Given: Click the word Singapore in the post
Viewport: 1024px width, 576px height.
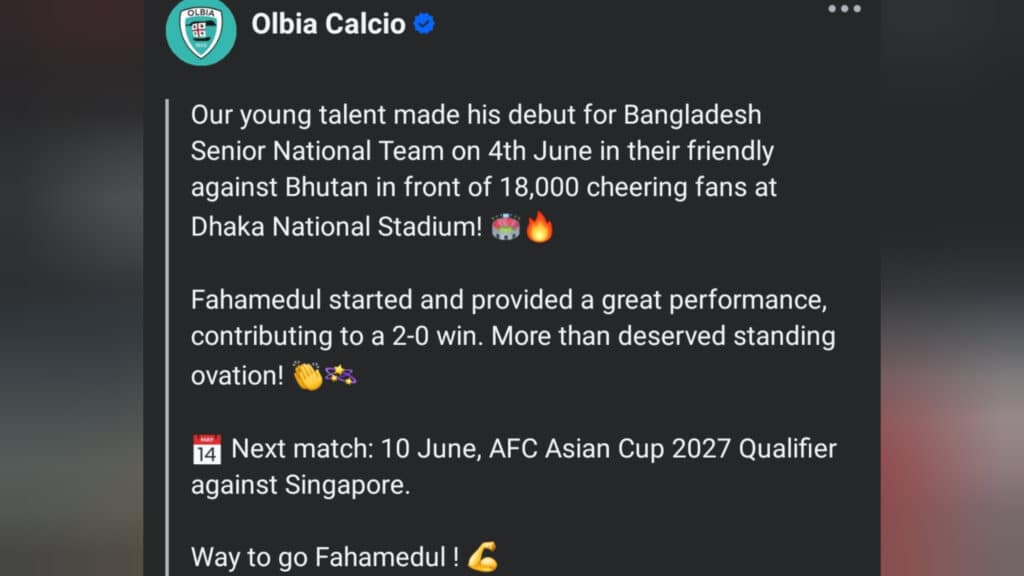Looking at the screenshot, I should click(347, 486).
